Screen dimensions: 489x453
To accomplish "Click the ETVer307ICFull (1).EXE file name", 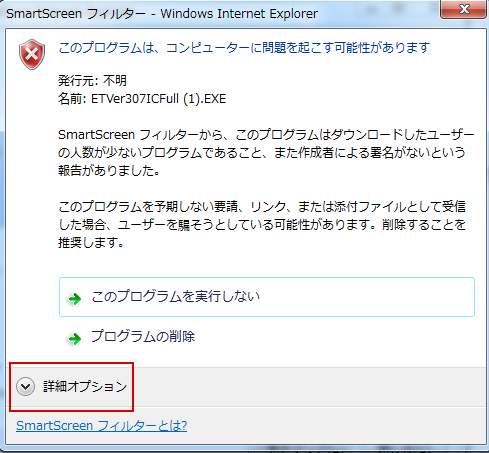I will coord(159,99).
